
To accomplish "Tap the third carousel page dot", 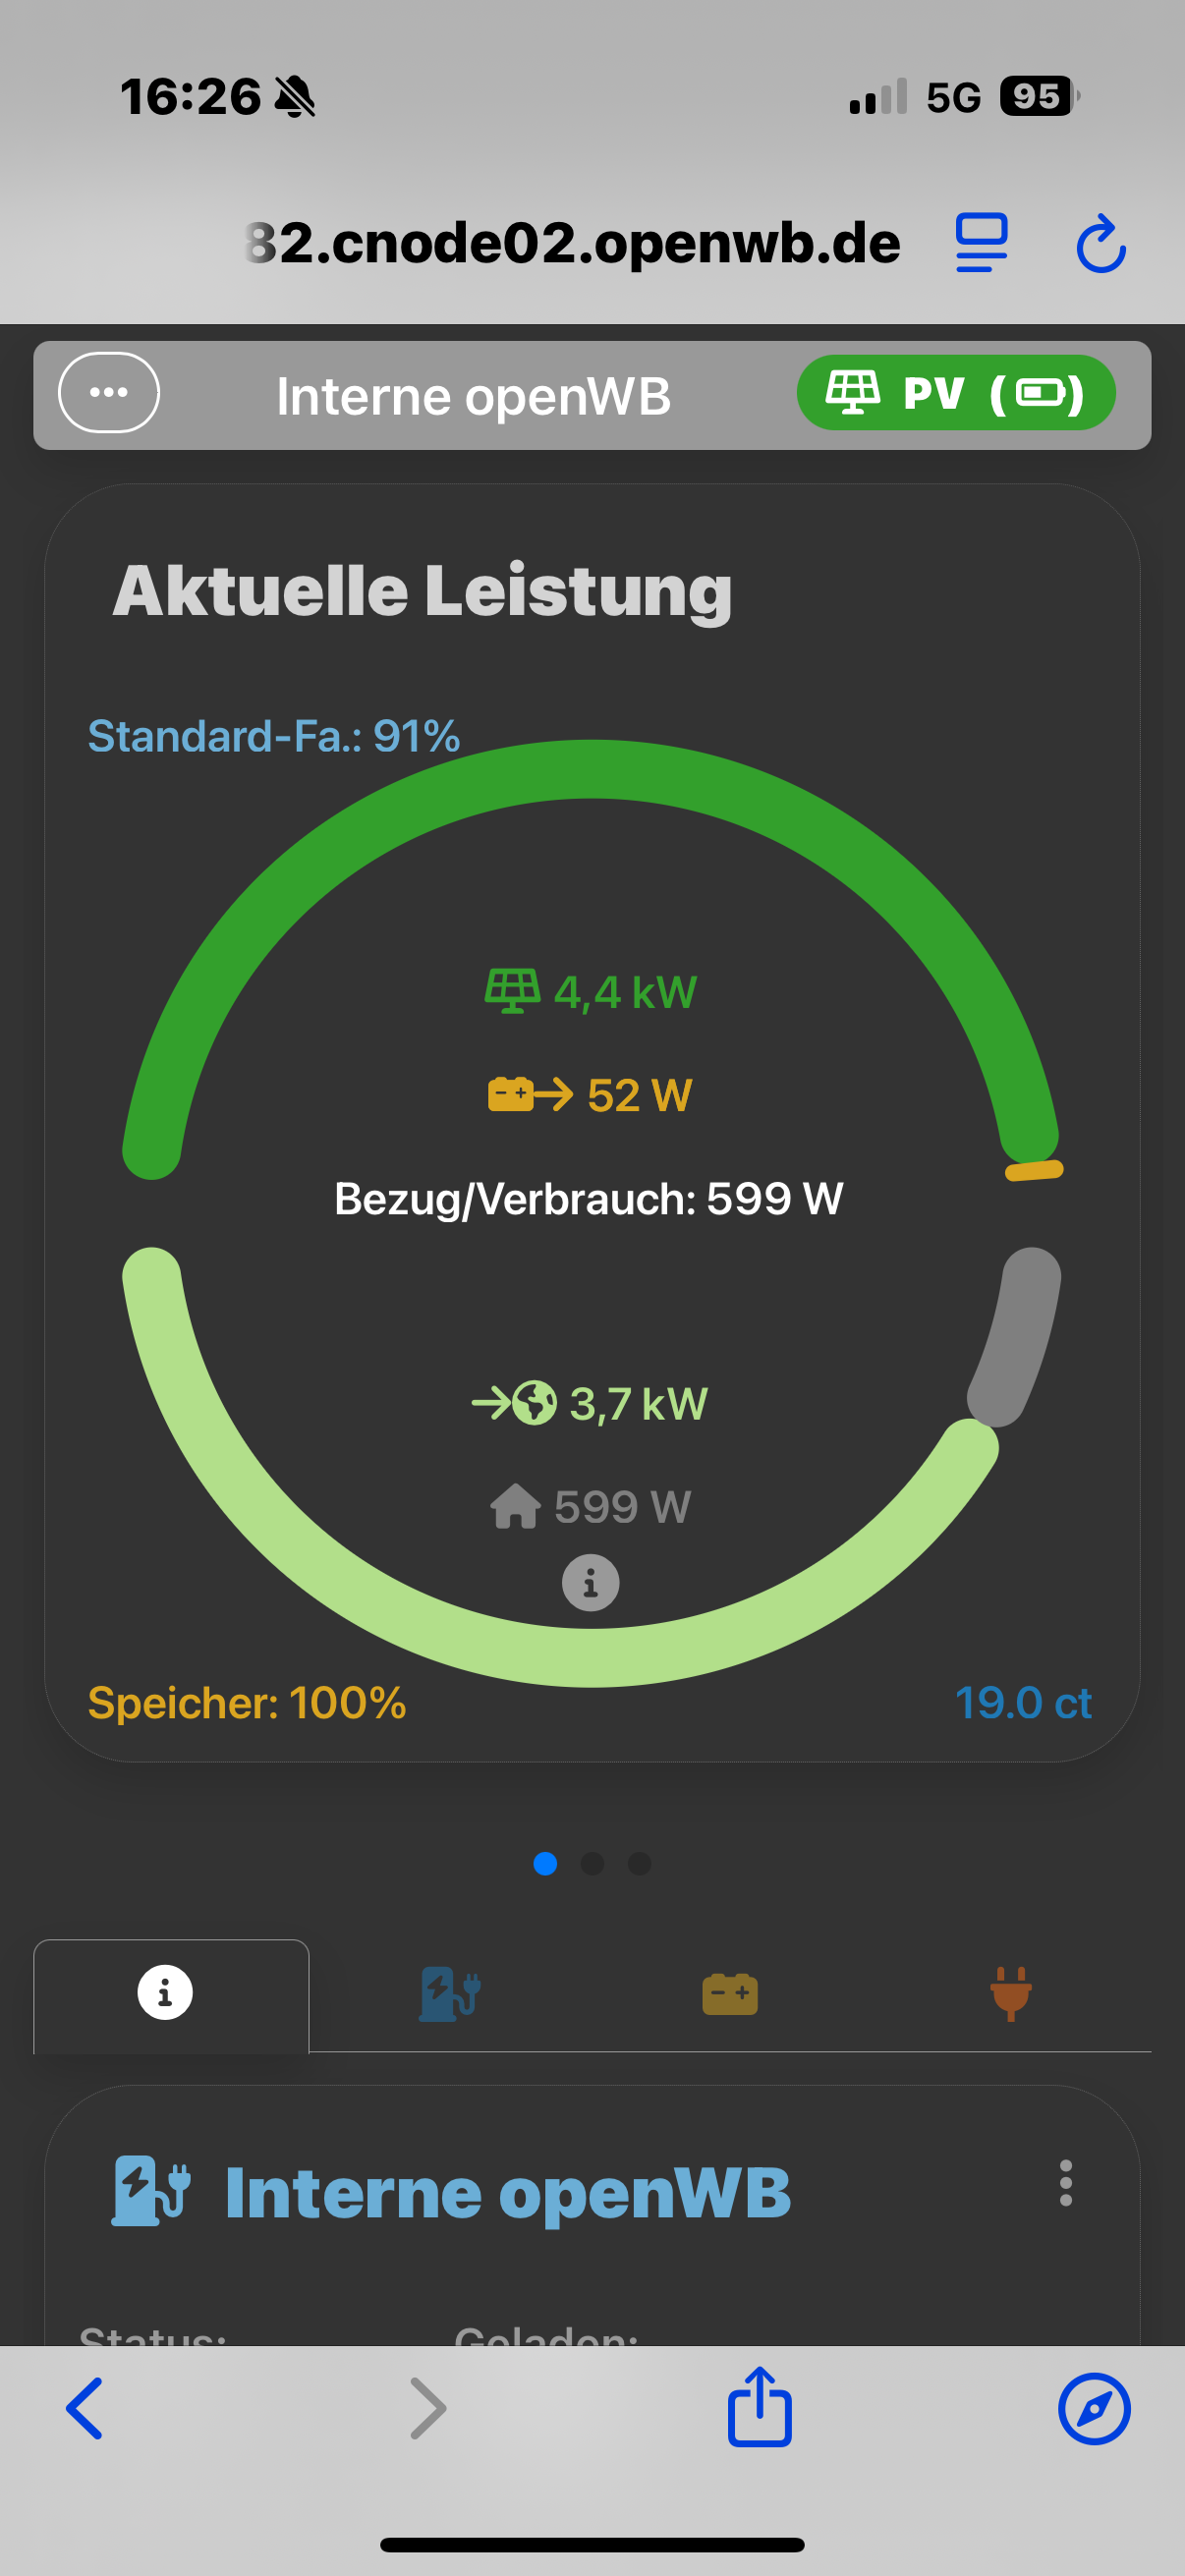I will 639,1863.
